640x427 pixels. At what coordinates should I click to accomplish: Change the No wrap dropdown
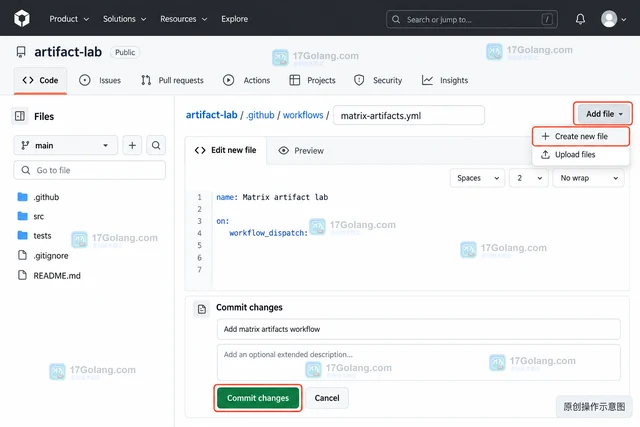[589, 178]
